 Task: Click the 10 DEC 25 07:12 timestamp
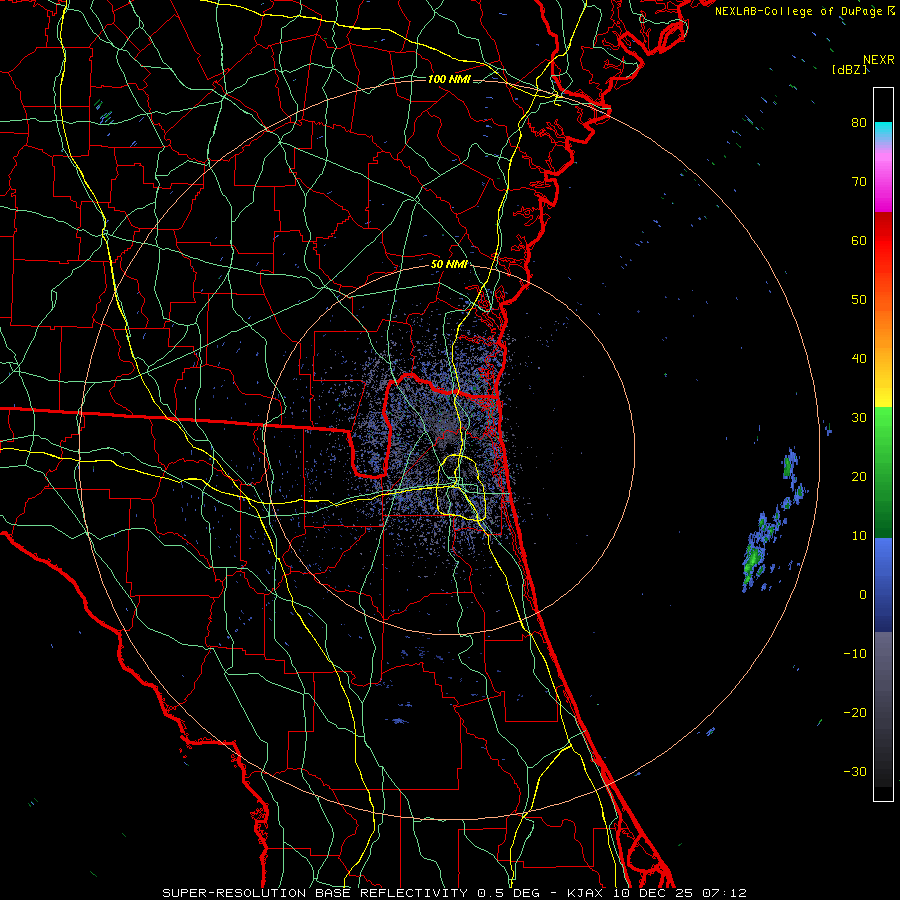(680, 893)
